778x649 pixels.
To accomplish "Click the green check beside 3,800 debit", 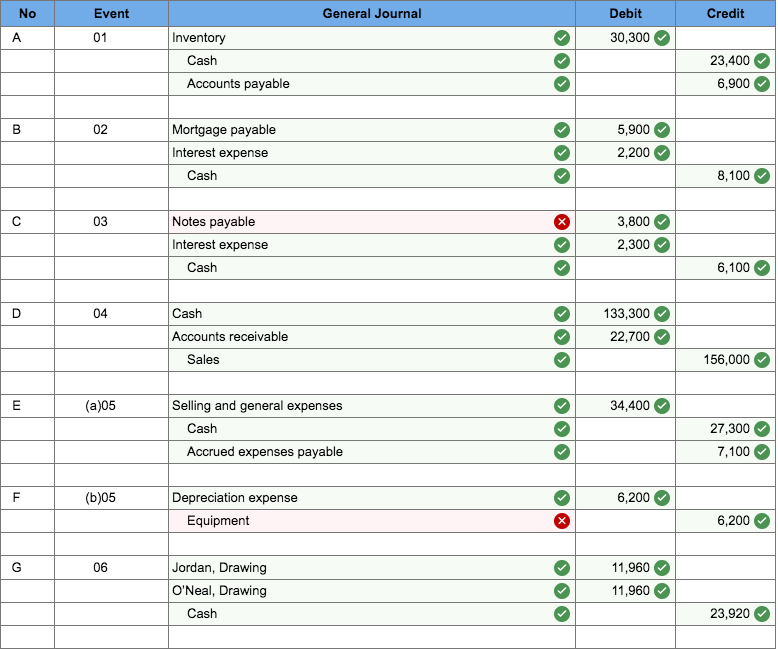I will (662, 222).
